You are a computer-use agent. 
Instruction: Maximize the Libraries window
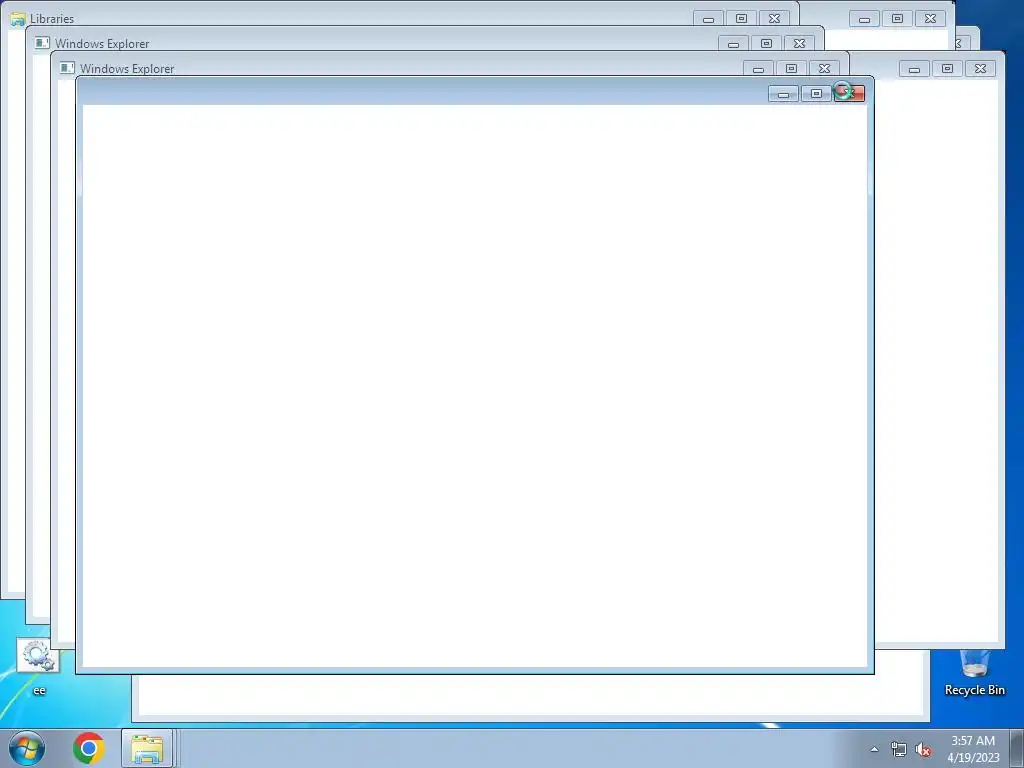click(x=741, y=19)
